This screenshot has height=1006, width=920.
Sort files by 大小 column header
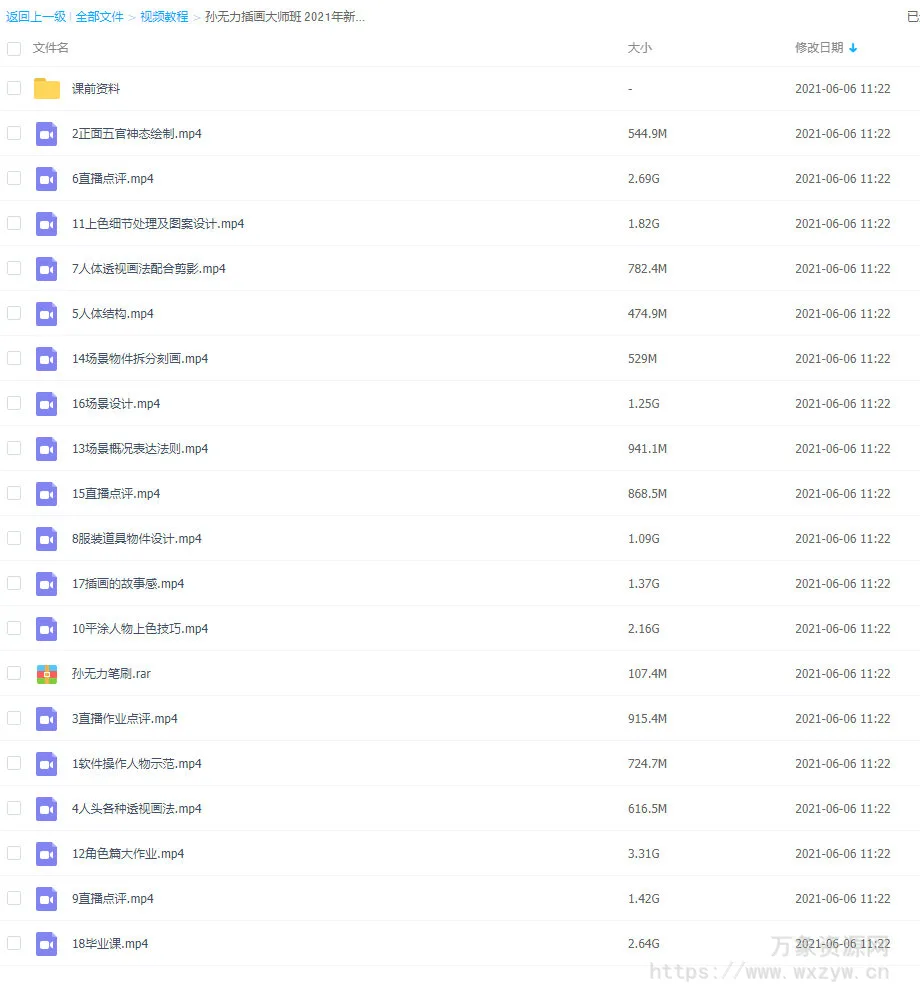click(639, 48)
